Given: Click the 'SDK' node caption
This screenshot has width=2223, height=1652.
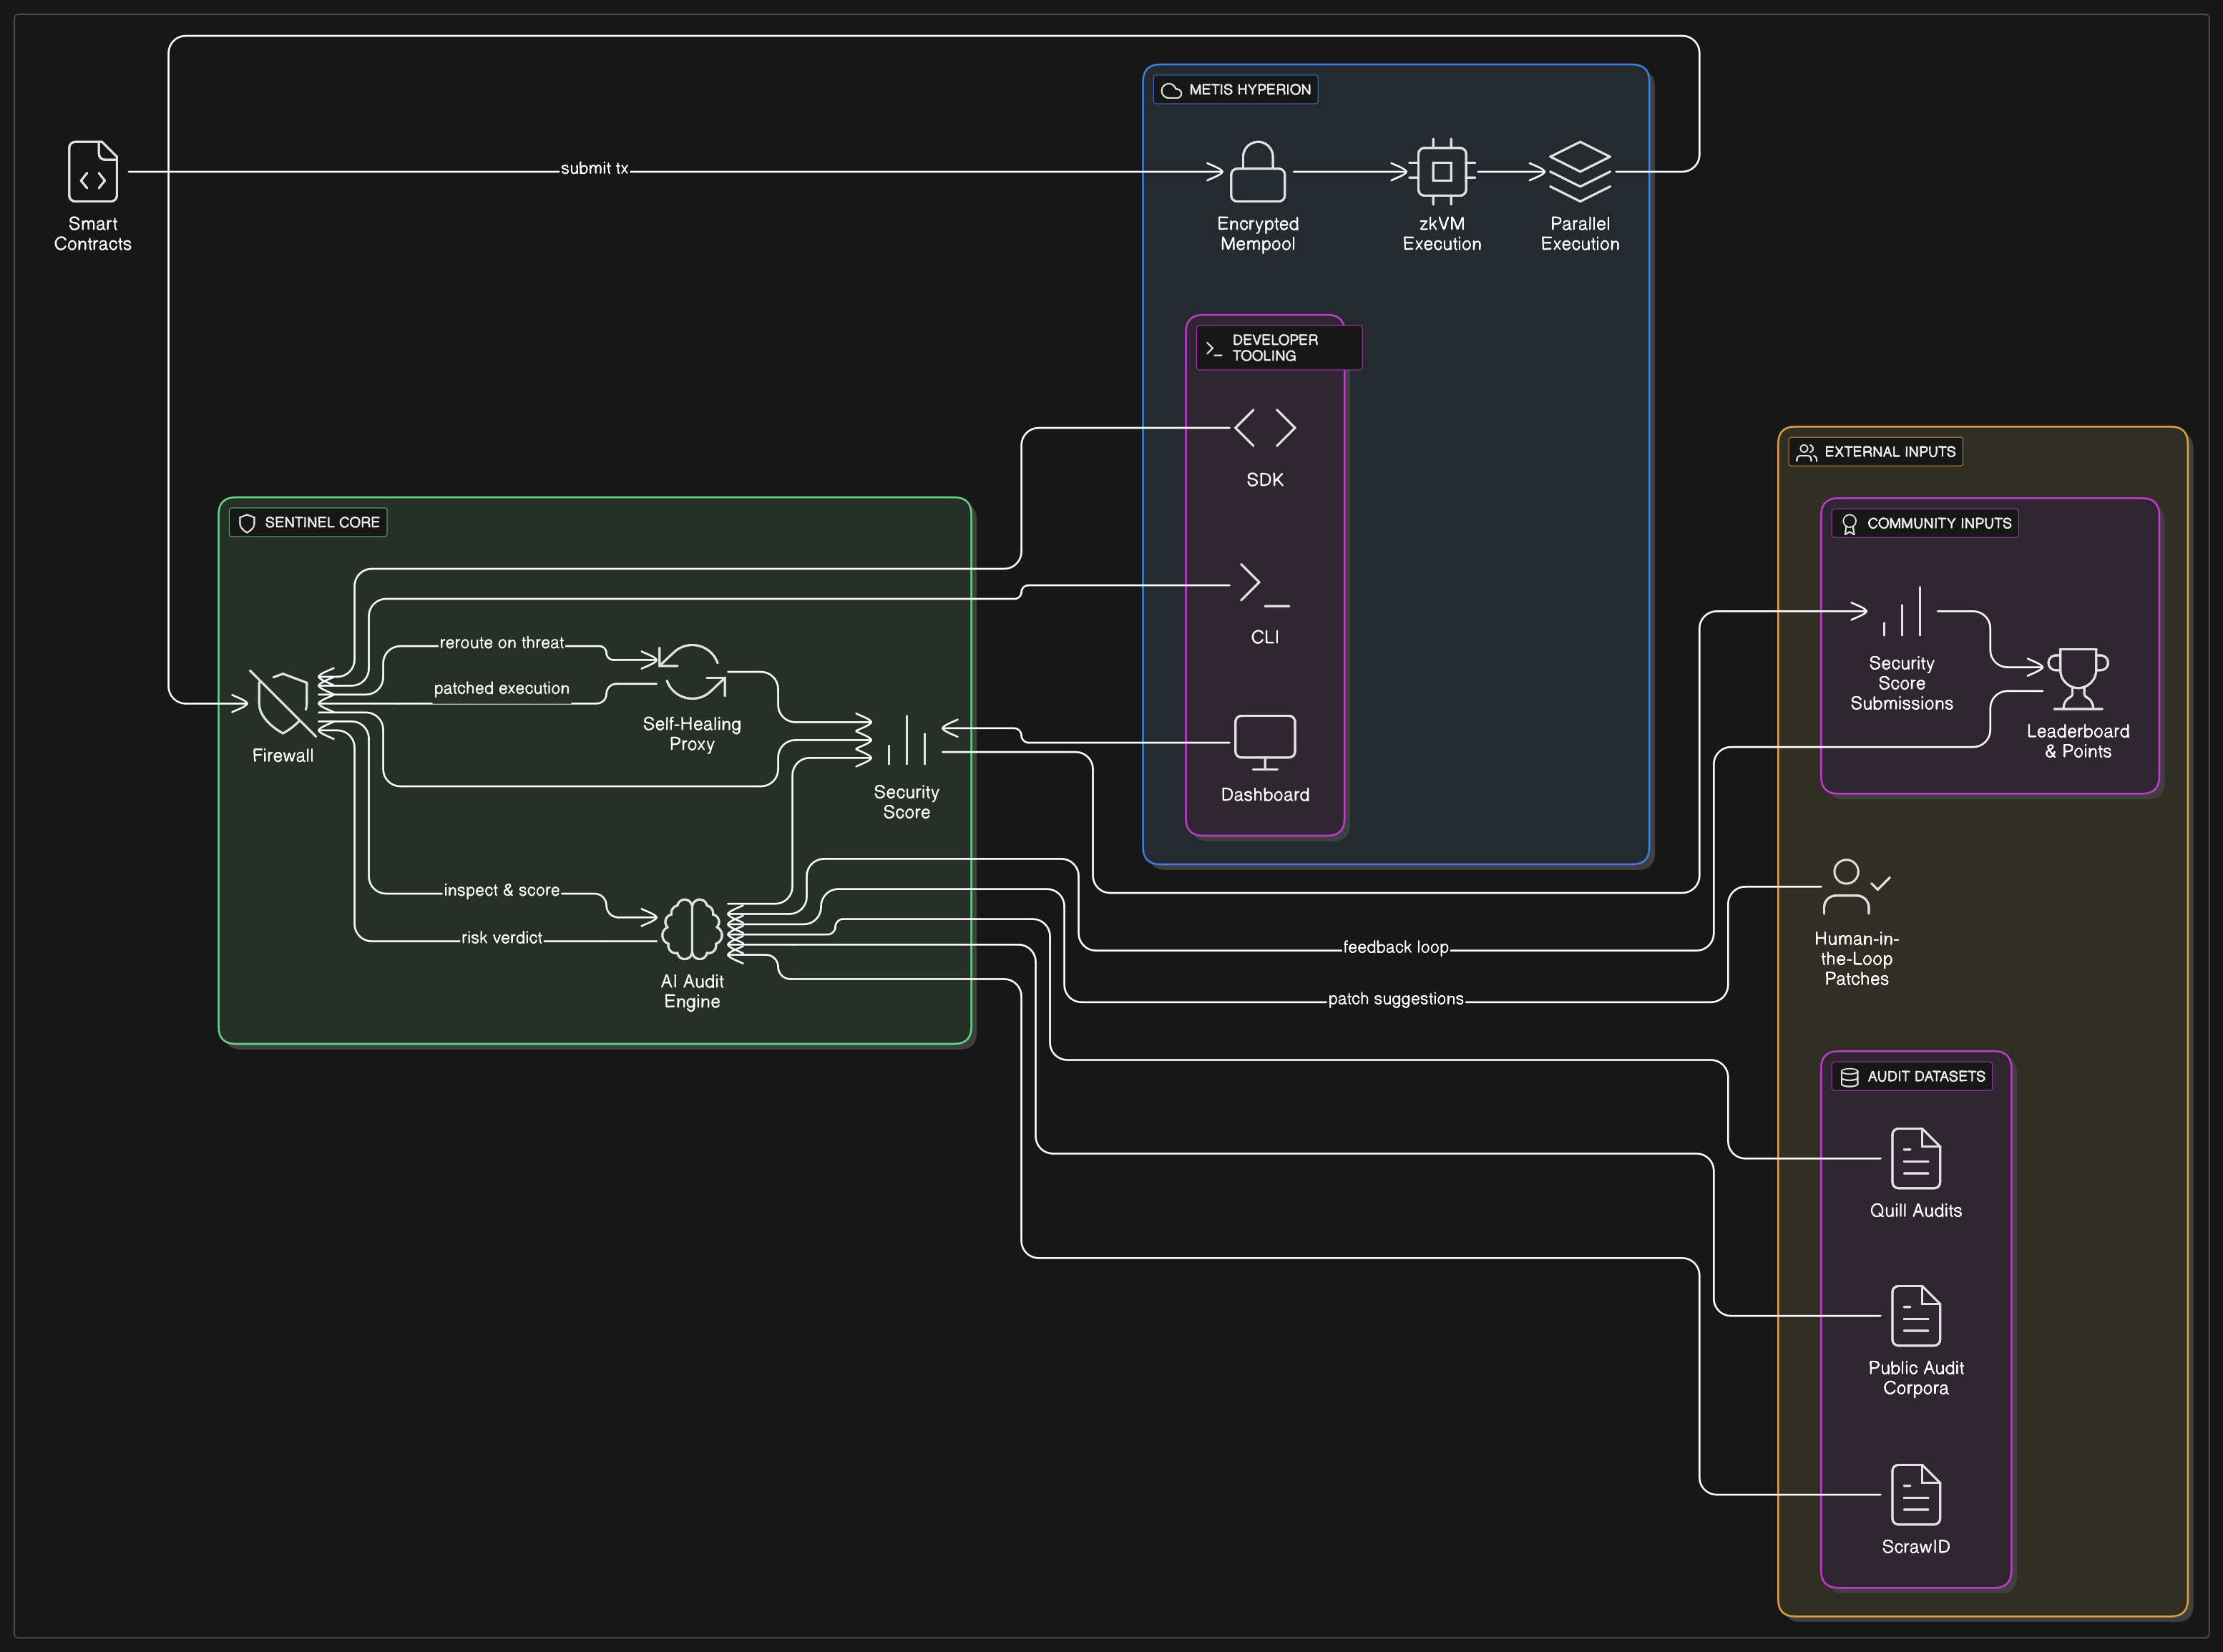Looking at the screenshot, I should click(x=1264, y=479).
